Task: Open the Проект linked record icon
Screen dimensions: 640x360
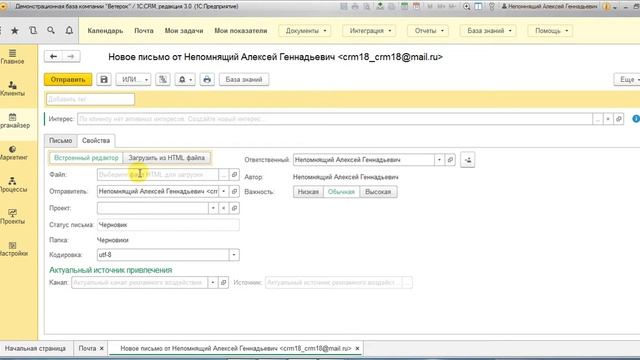Action: point(234,208)
